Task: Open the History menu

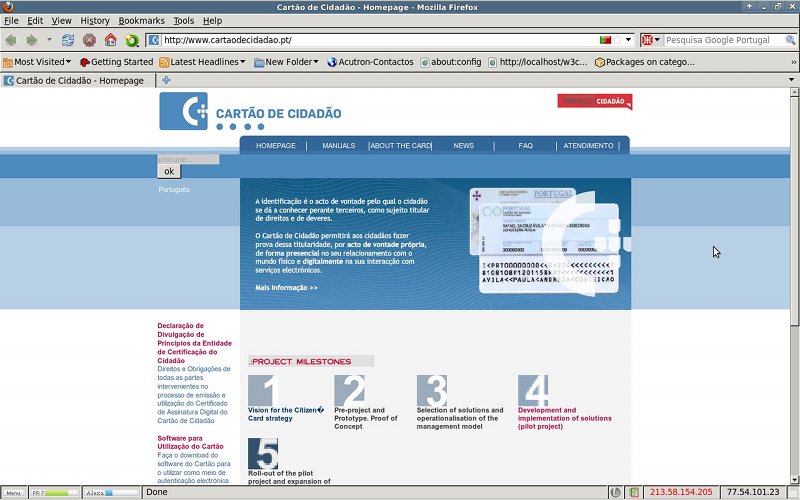Action: point(95,21)
